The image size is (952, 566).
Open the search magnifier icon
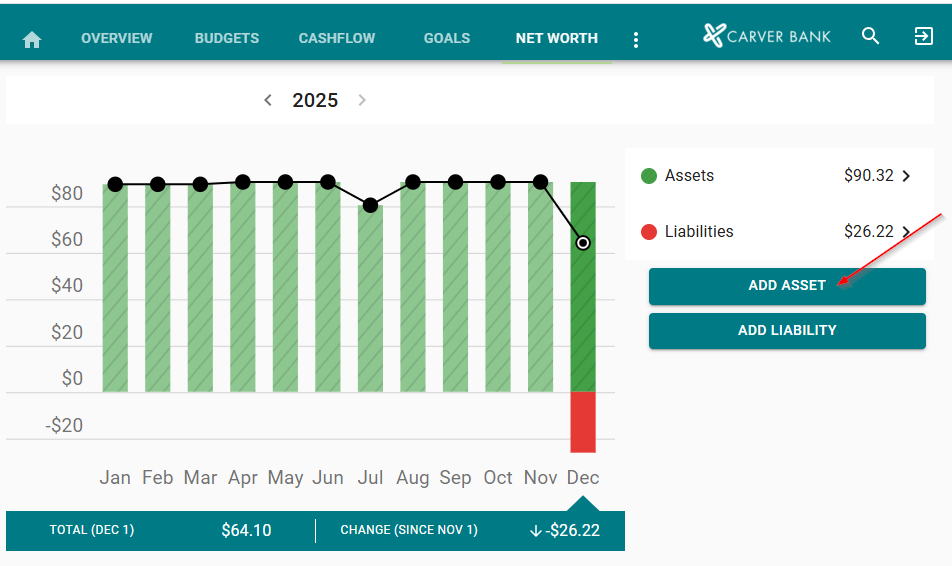(871, 37)
